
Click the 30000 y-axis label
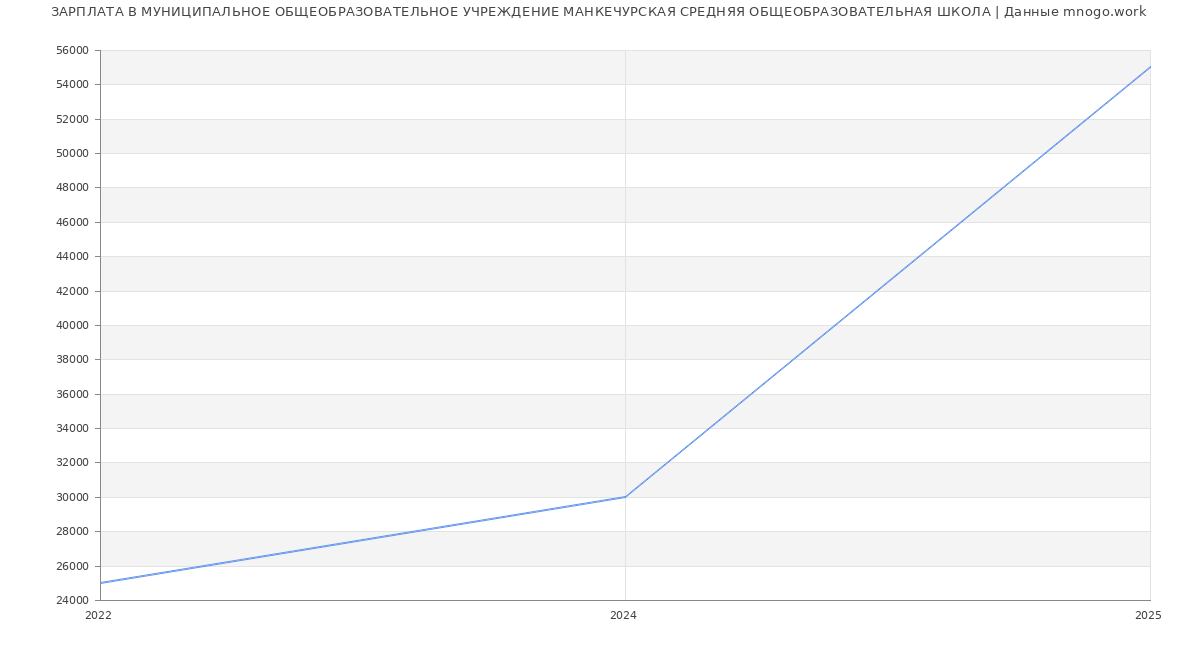point(73,497)
